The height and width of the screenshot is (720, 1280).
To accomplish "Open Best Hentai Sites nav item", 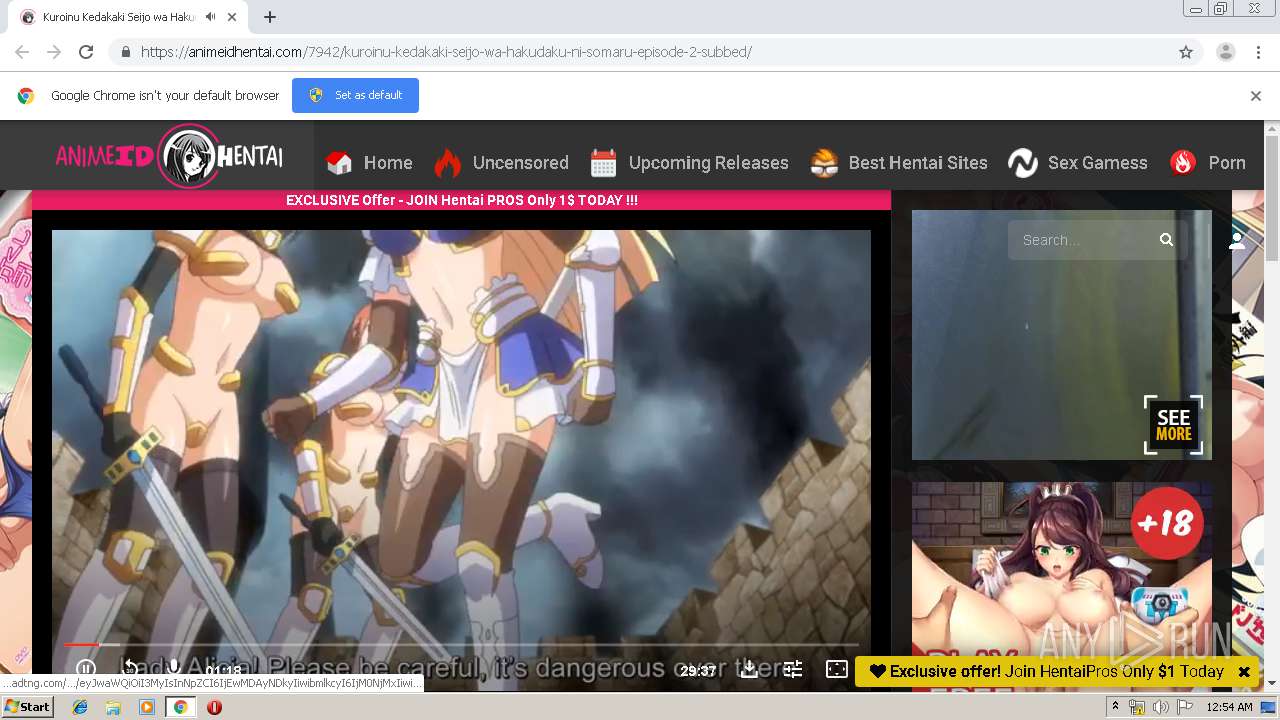I will click(x=918, y=163).
